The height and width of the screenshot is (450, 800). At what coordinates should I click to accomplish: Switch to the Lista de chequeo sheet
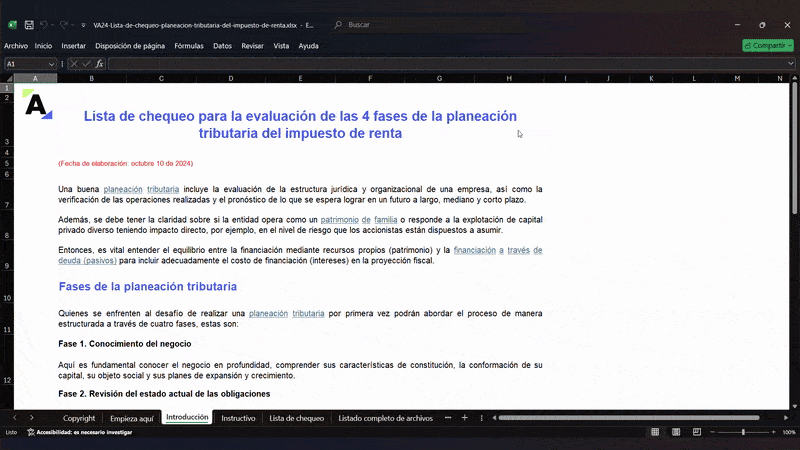(297, 418)
